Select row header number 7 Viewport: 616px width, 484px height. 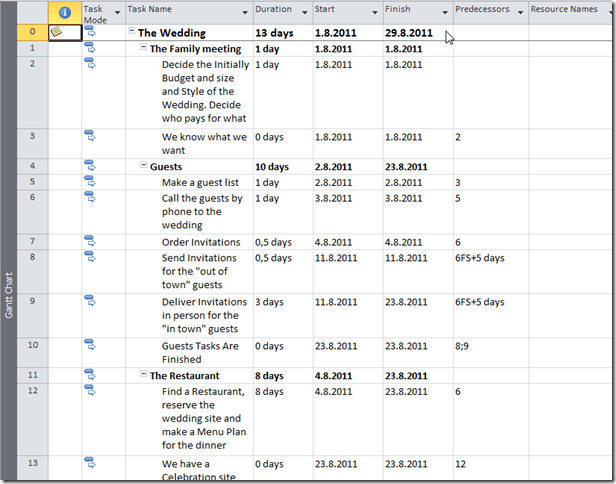[x=33, y=241]
